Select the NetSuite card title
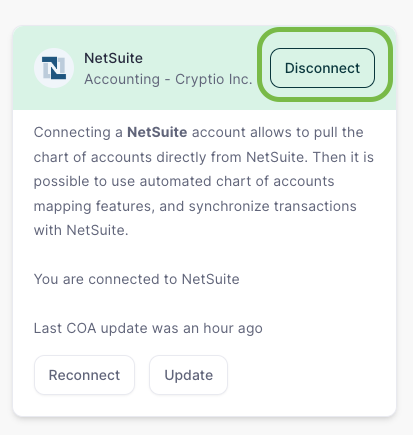 (x=113, y=58)
